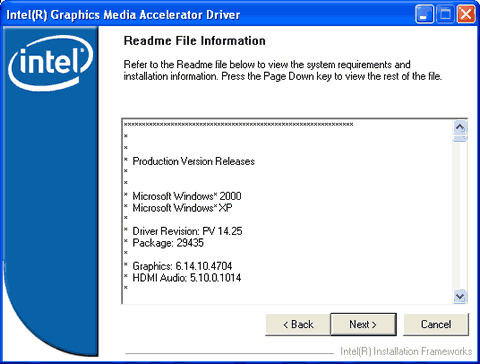480x364 pixels.
Task: Click the Production Version Releases line
Action: [x=193, y=161]
